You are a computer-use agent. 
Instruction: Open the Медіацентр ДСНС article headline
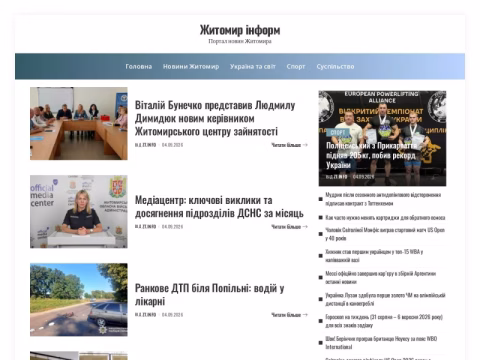(219, 207)
